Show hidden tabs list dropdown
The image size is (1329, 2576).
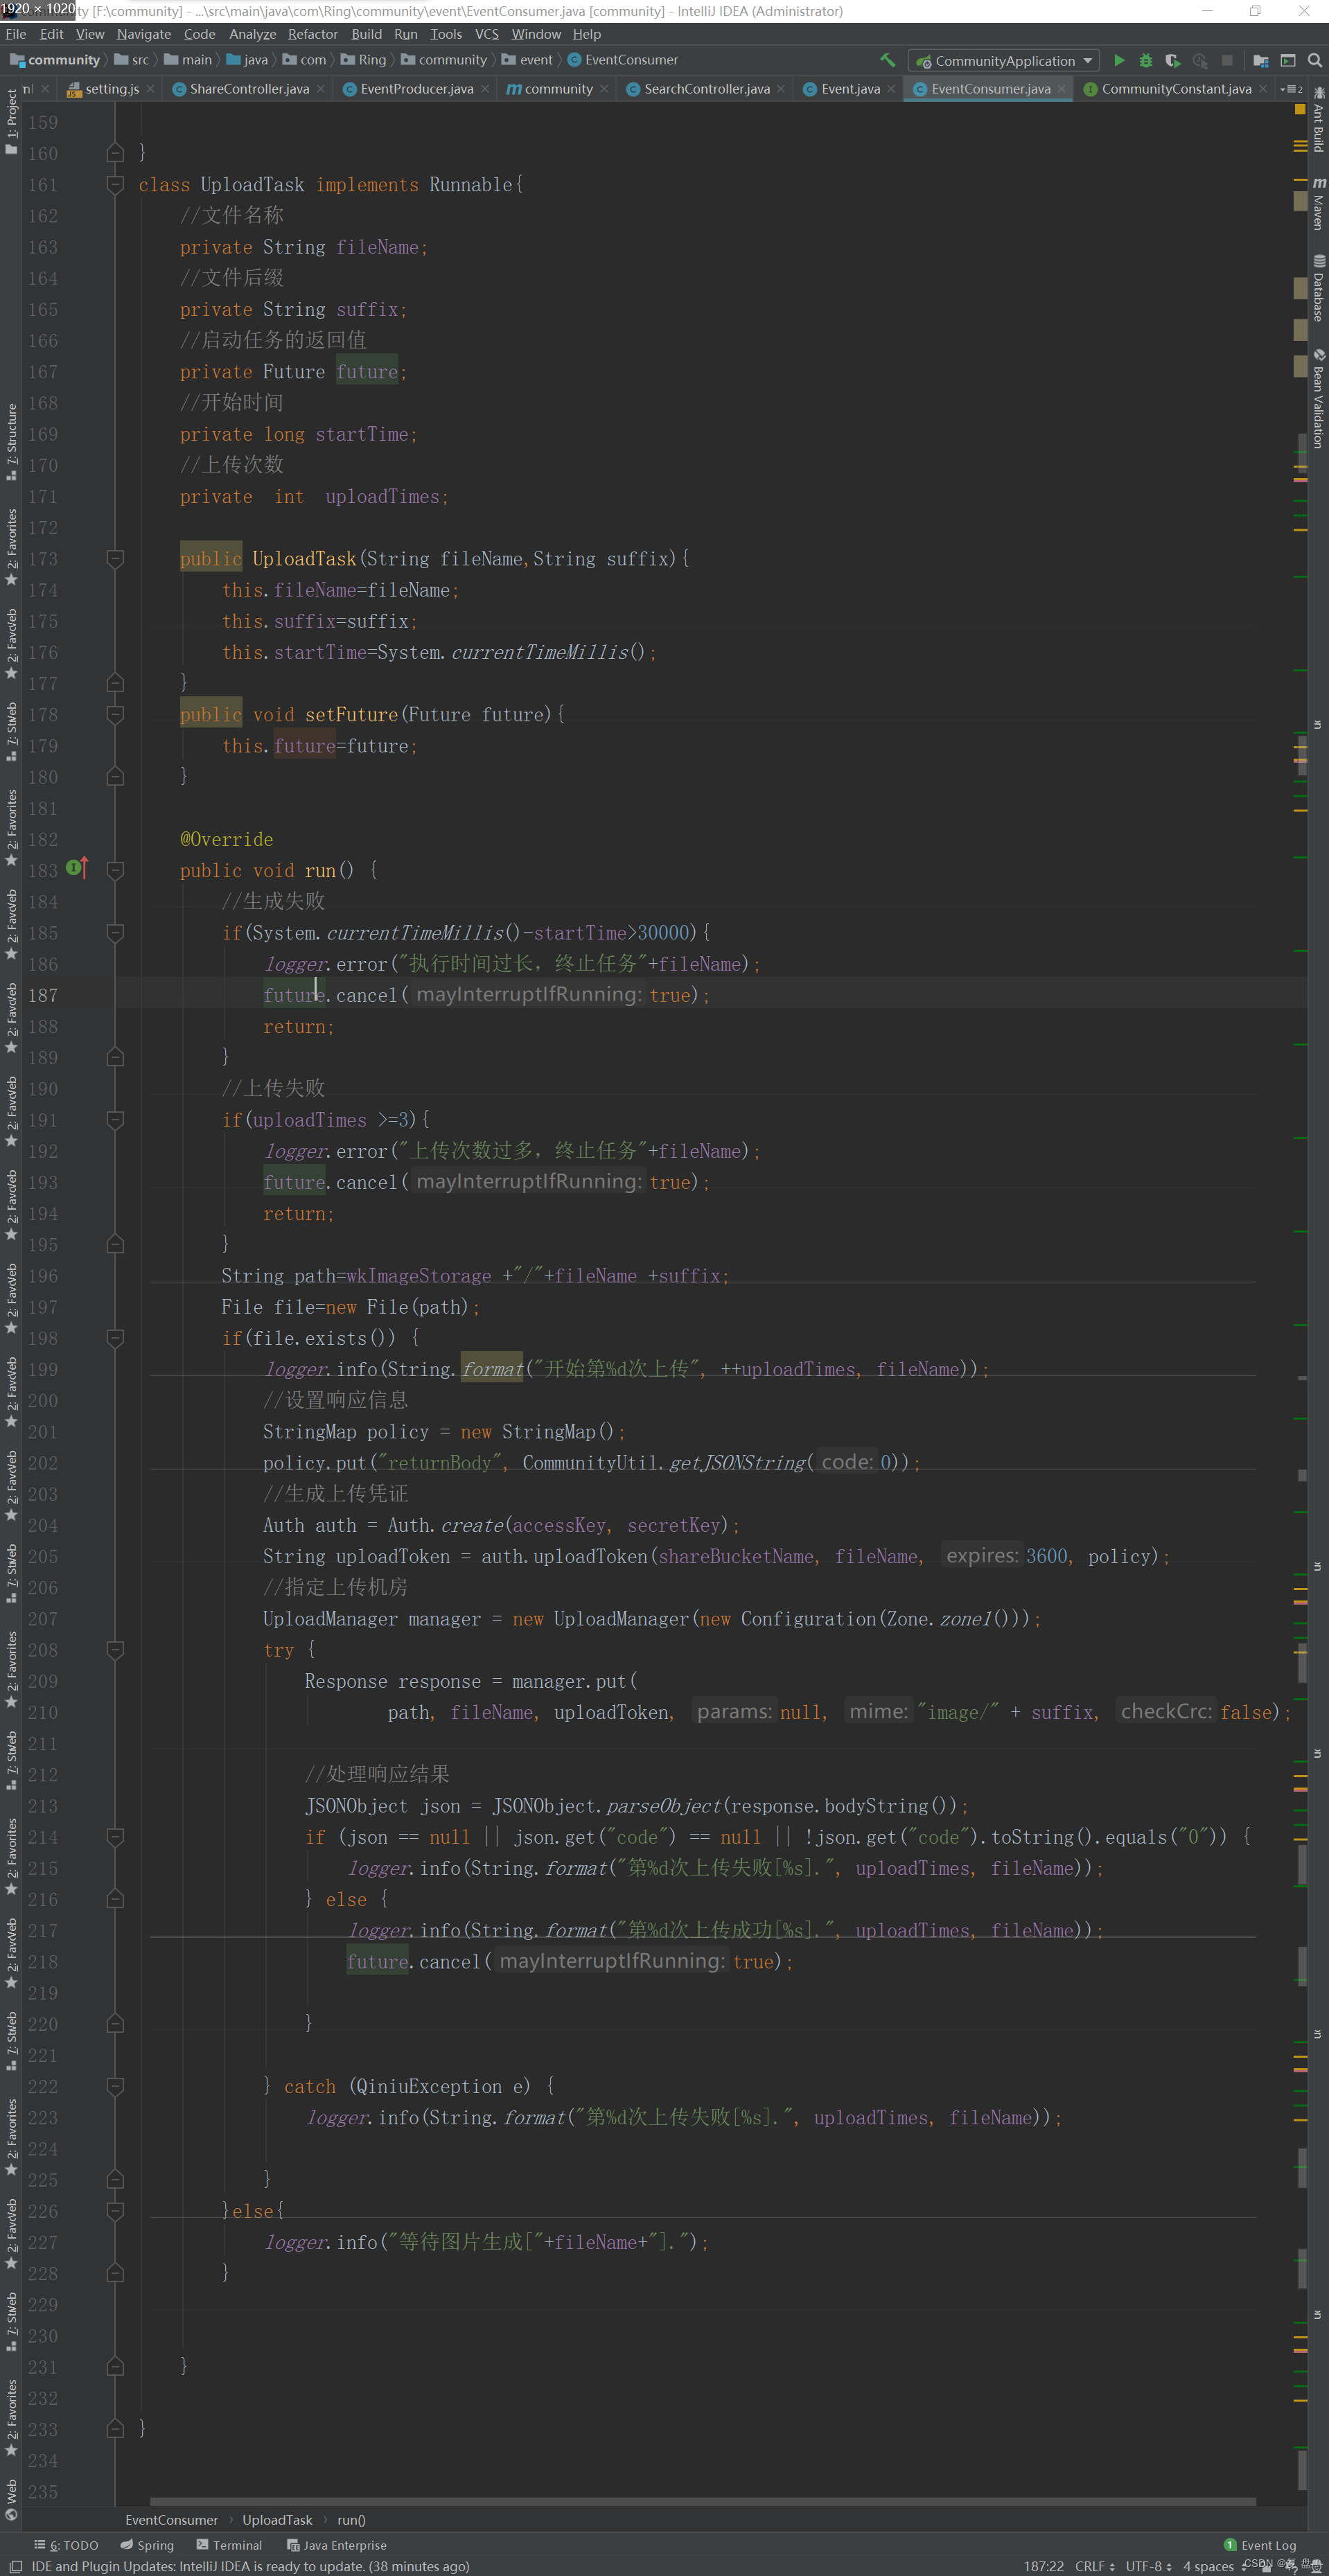coord(1291,89)
